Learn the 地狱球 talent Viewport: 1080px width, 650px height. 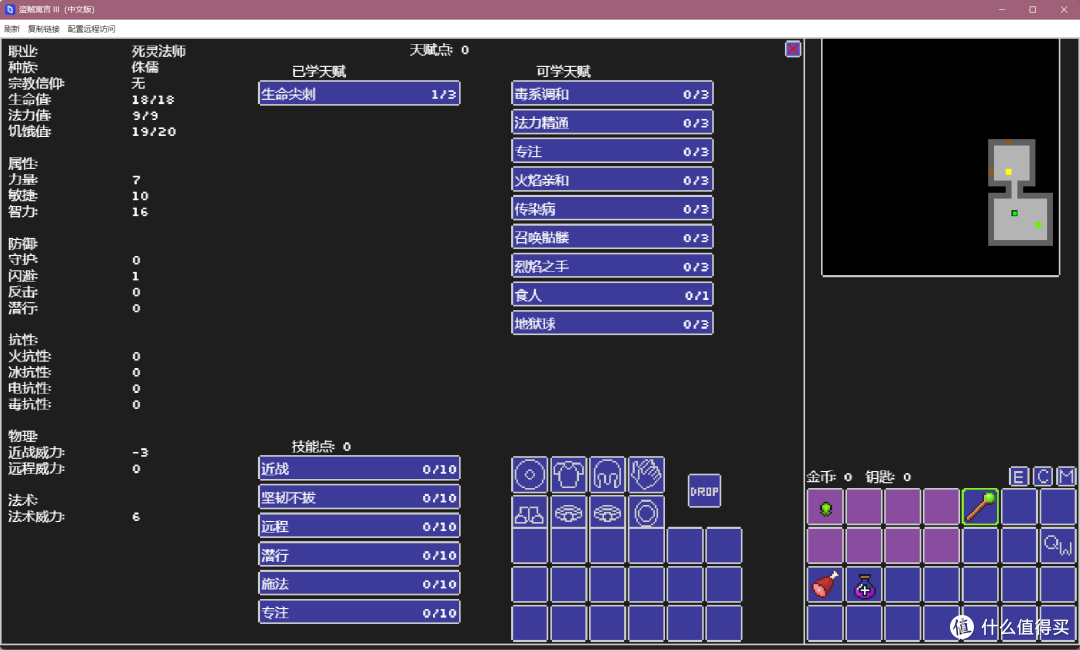(612, 324)
